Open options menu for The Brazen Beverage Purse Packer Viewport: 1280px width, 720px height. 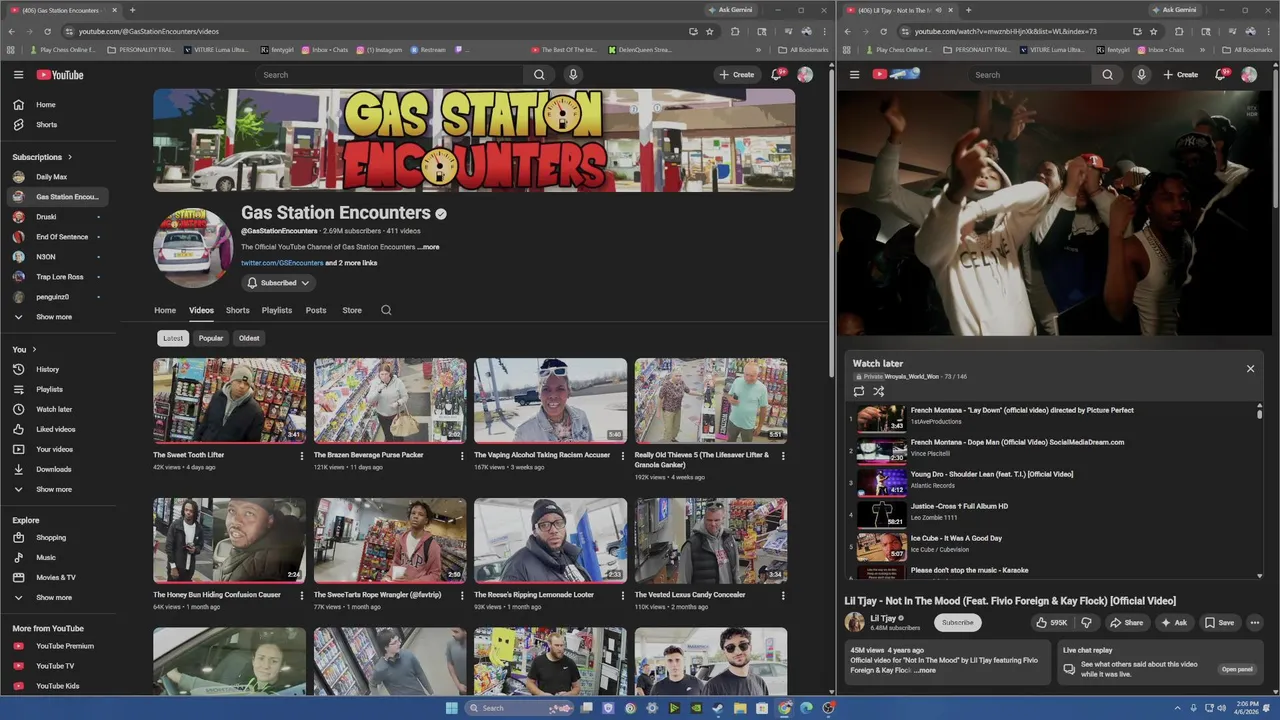(462, 456)
